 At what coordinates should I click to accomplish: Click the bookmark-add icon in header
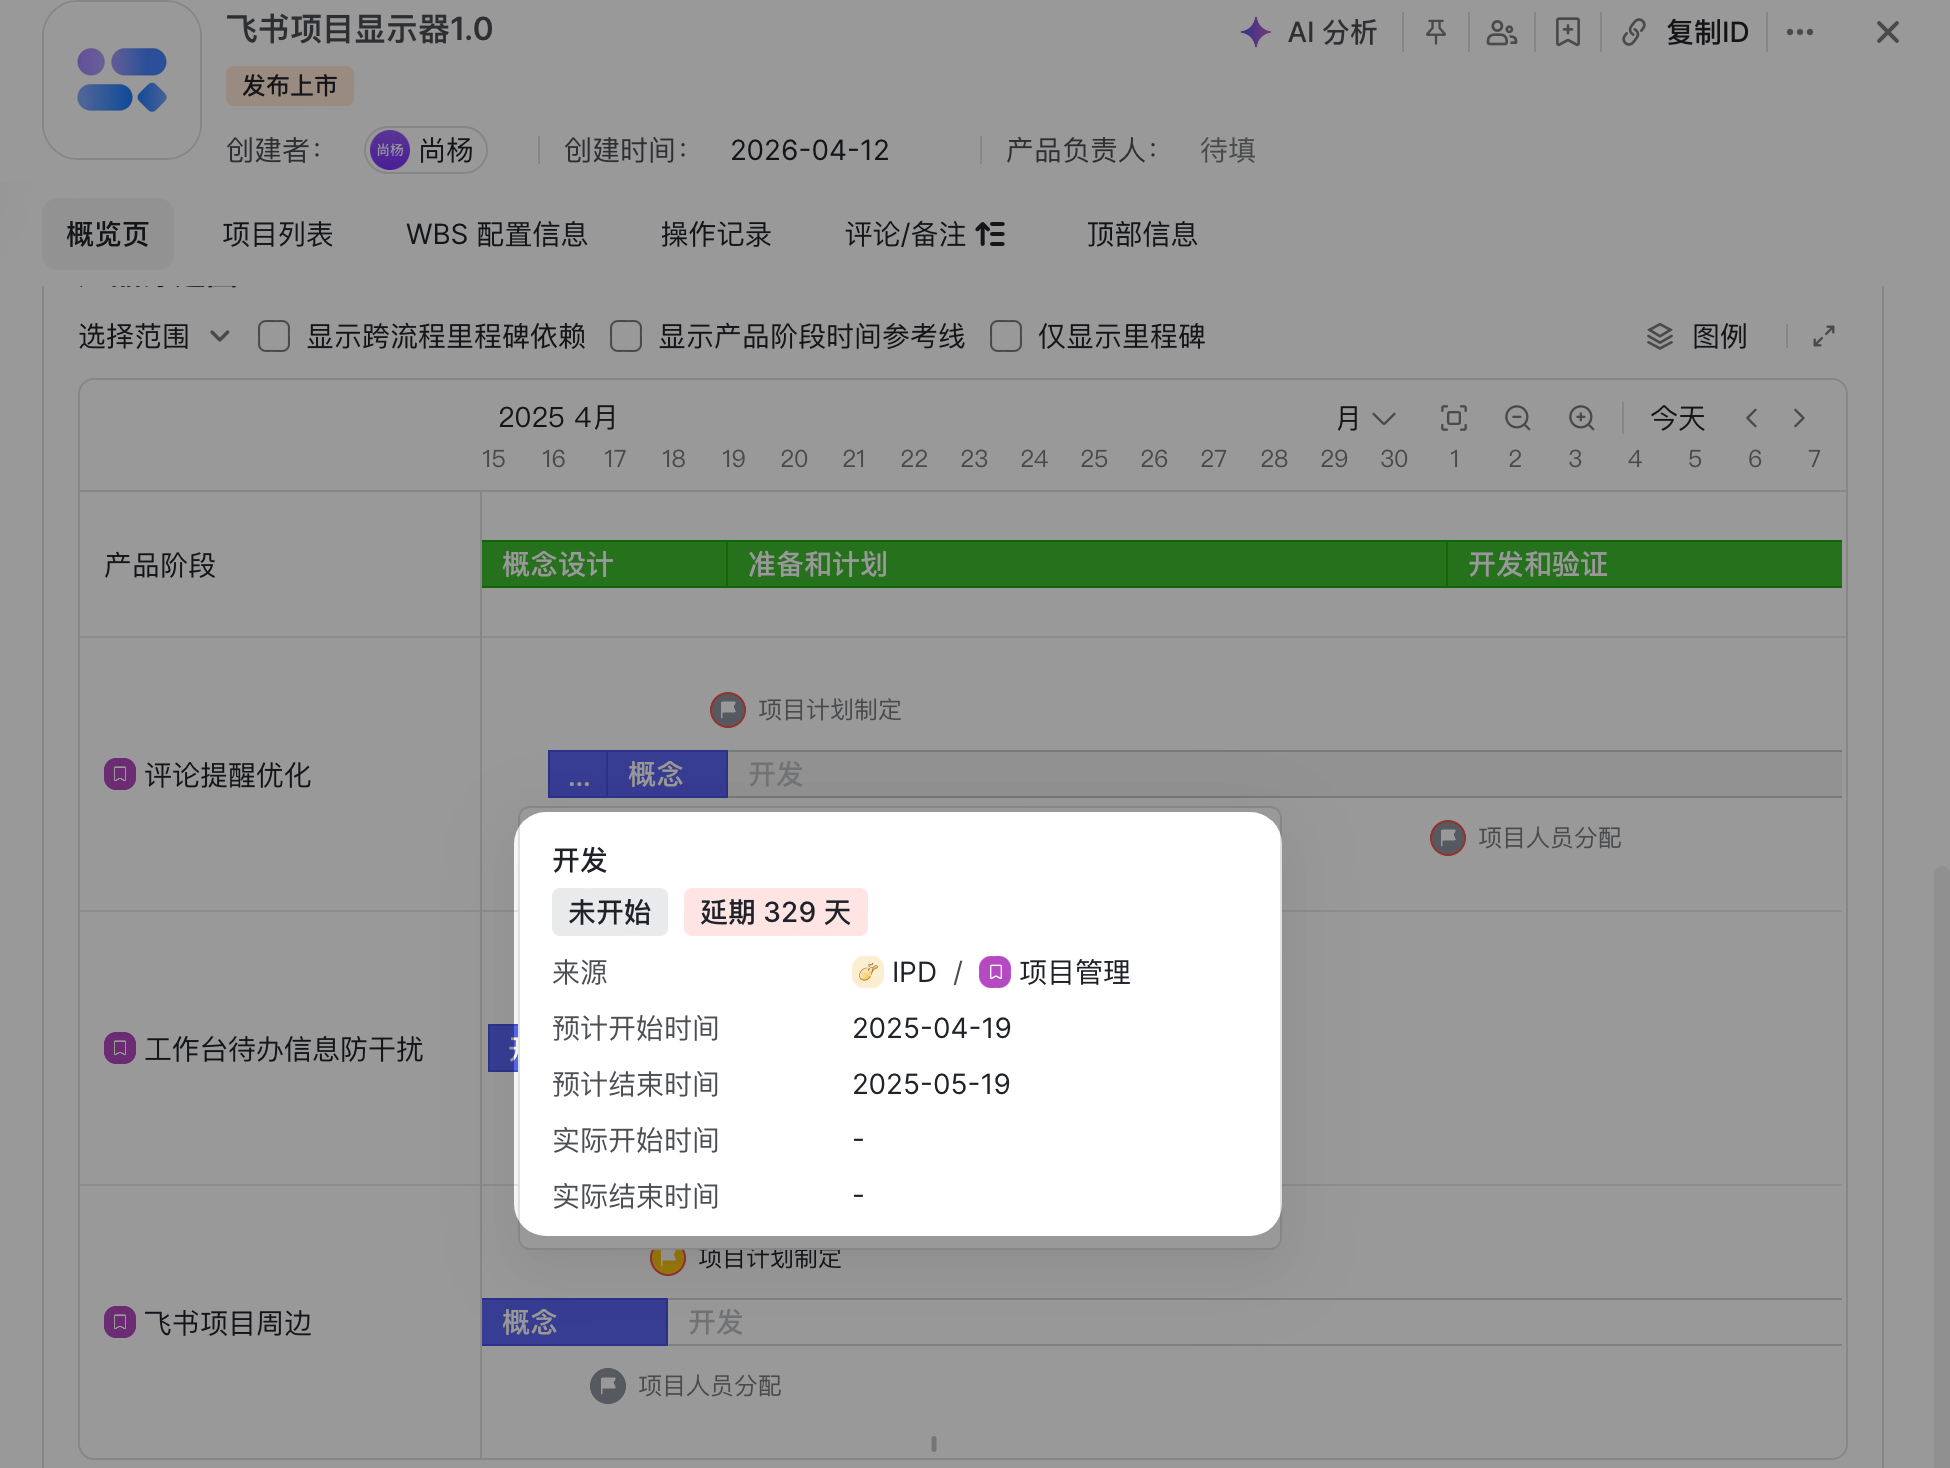point(1568,32)
